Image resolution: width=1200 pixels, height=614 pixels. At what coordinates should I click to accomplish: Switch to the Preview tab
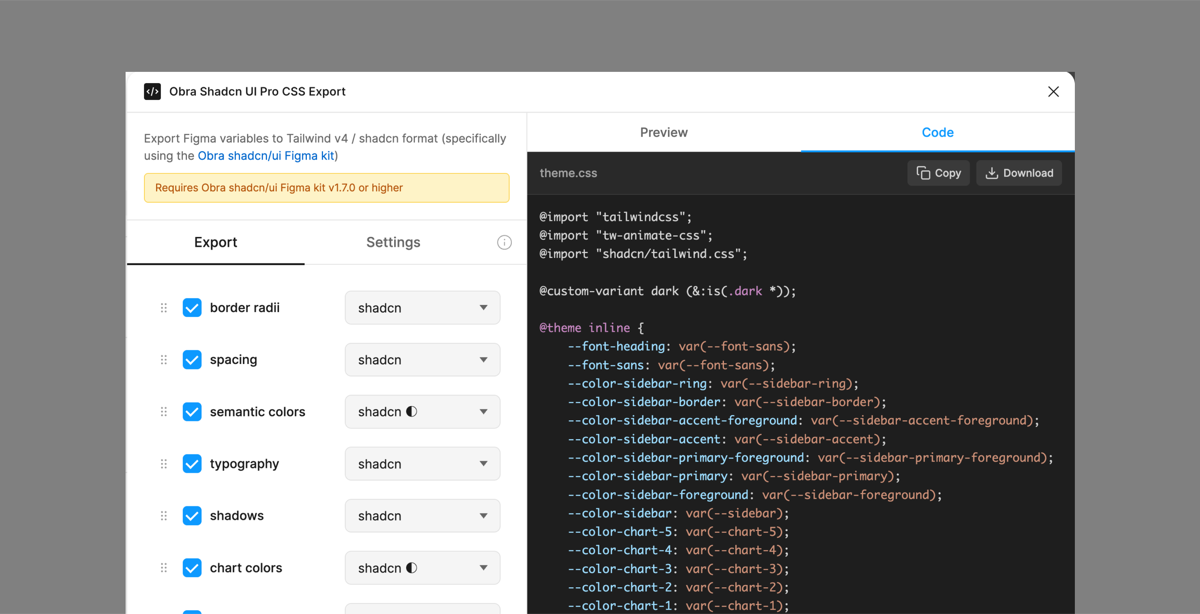tap(662, 132)
